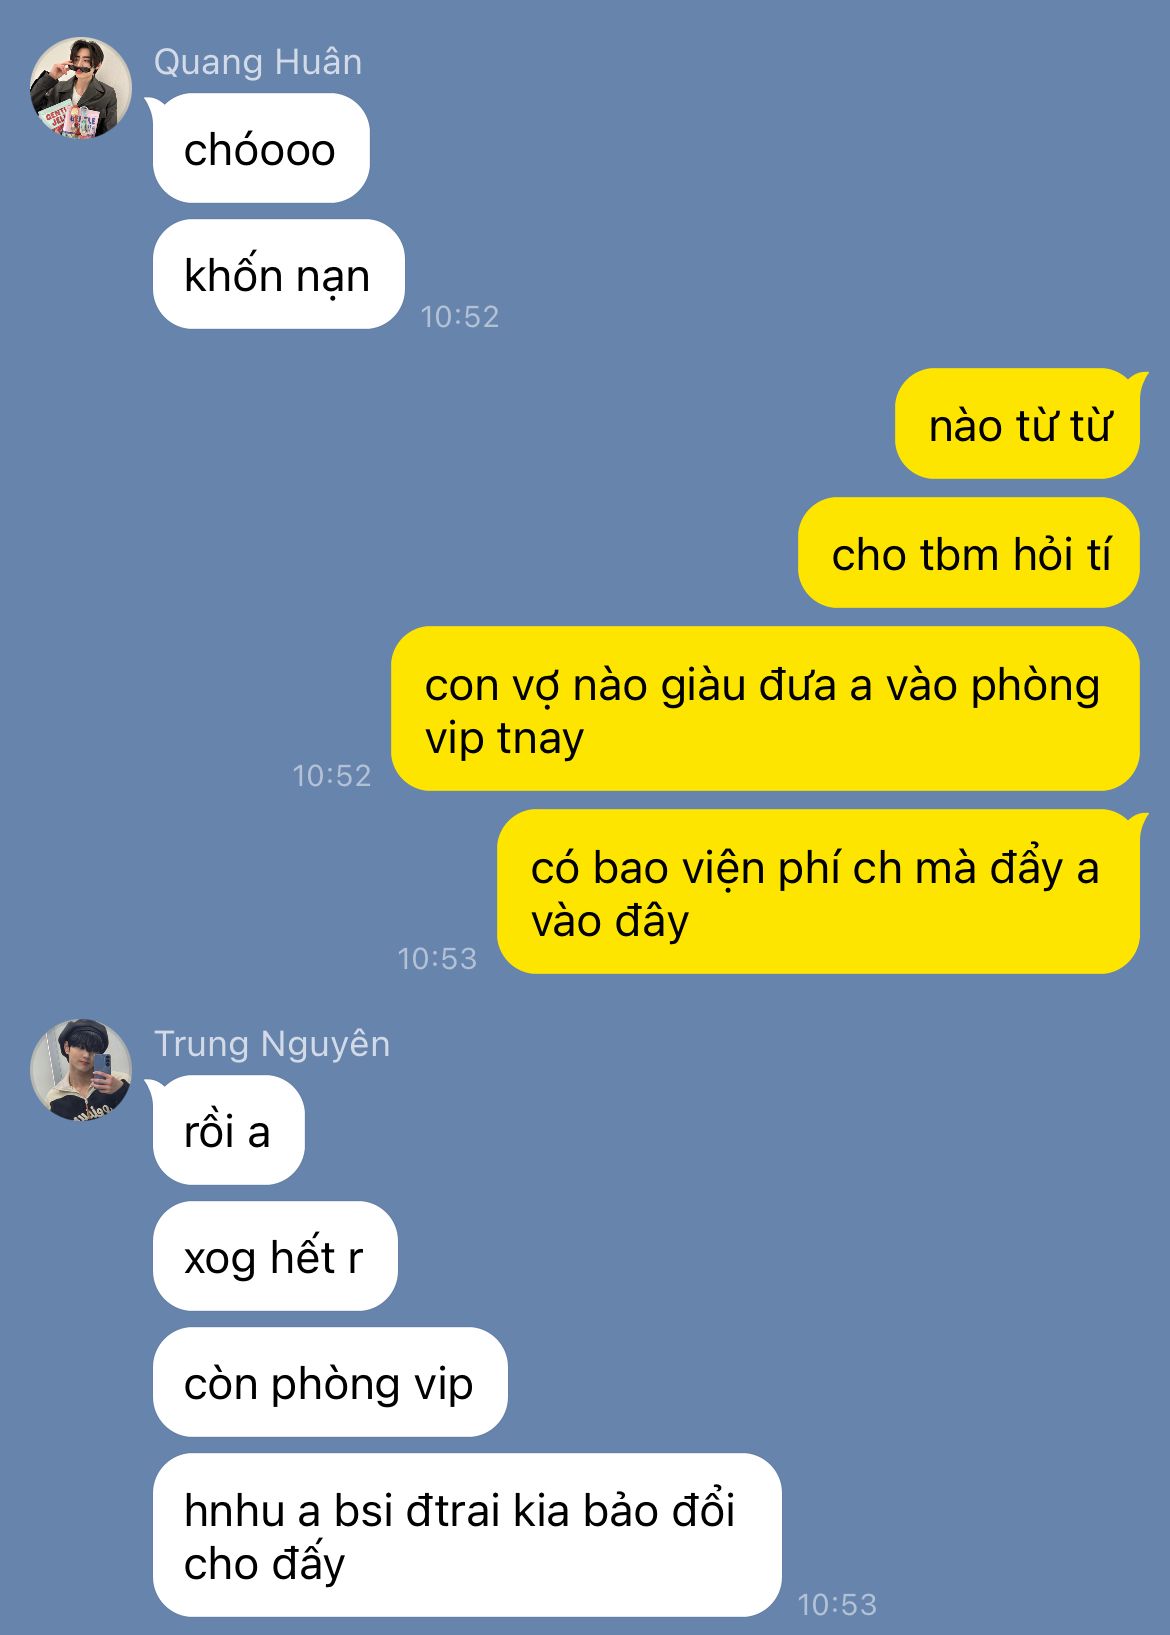Tap the 10:53 timestamp beside "vào đây"
Image resolution: width=1170 pixels, height=1635 pixels.
point(437,959)
